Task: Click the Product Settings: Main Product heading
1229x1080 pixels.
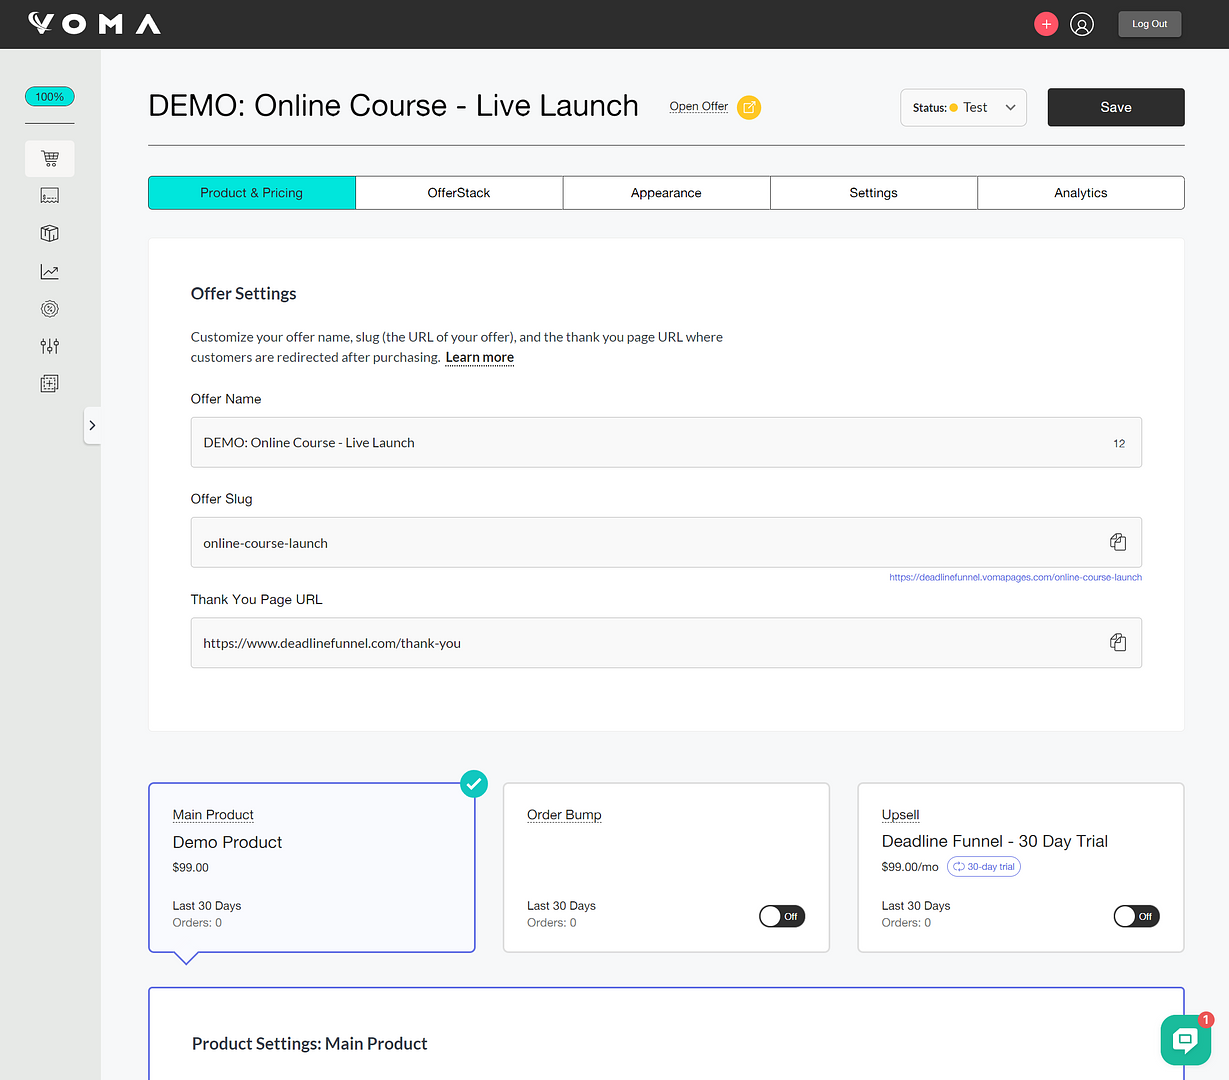Action: [x=310, y=1043]
